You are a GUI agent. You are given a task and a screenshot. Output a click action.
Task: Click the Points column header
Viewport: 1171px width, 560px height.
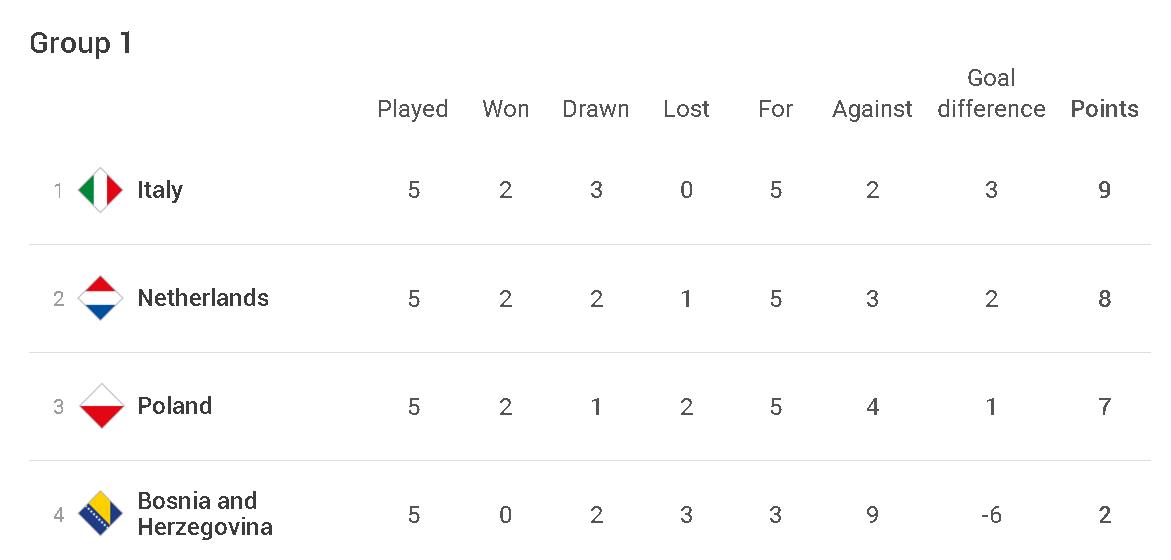point(1104,109)
